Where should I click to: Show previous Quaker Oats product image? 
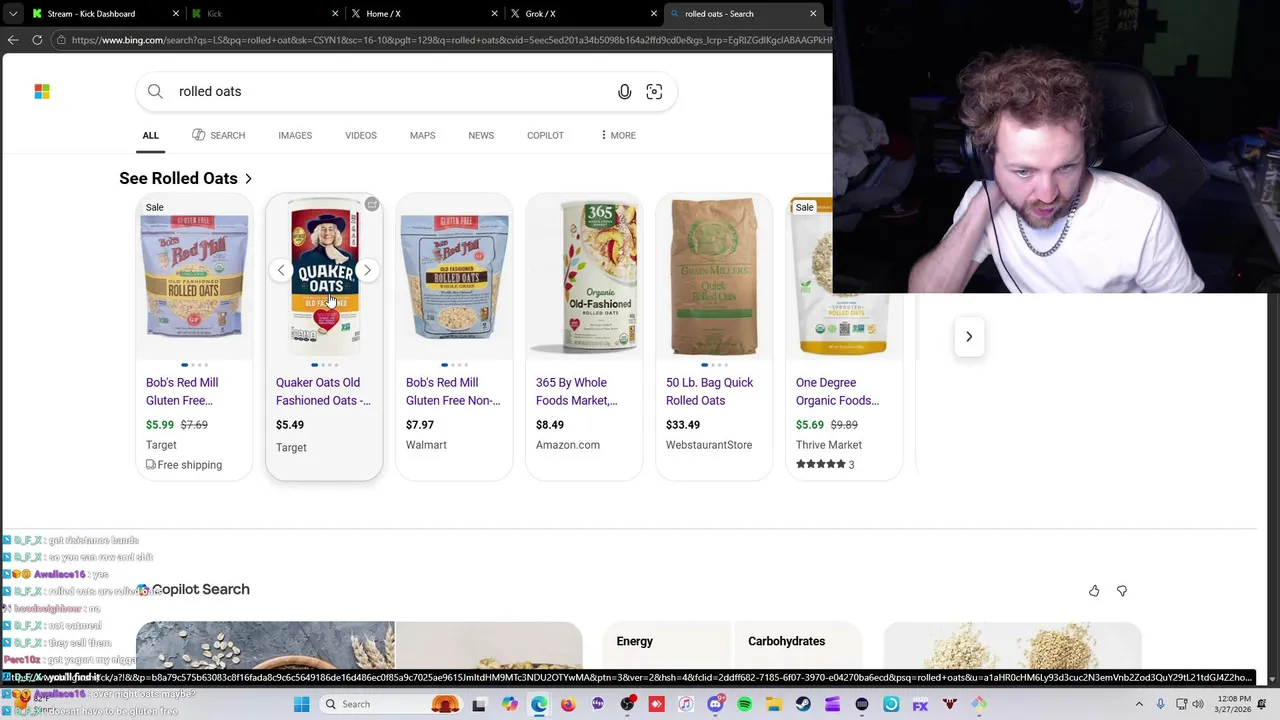coord(281,270)
